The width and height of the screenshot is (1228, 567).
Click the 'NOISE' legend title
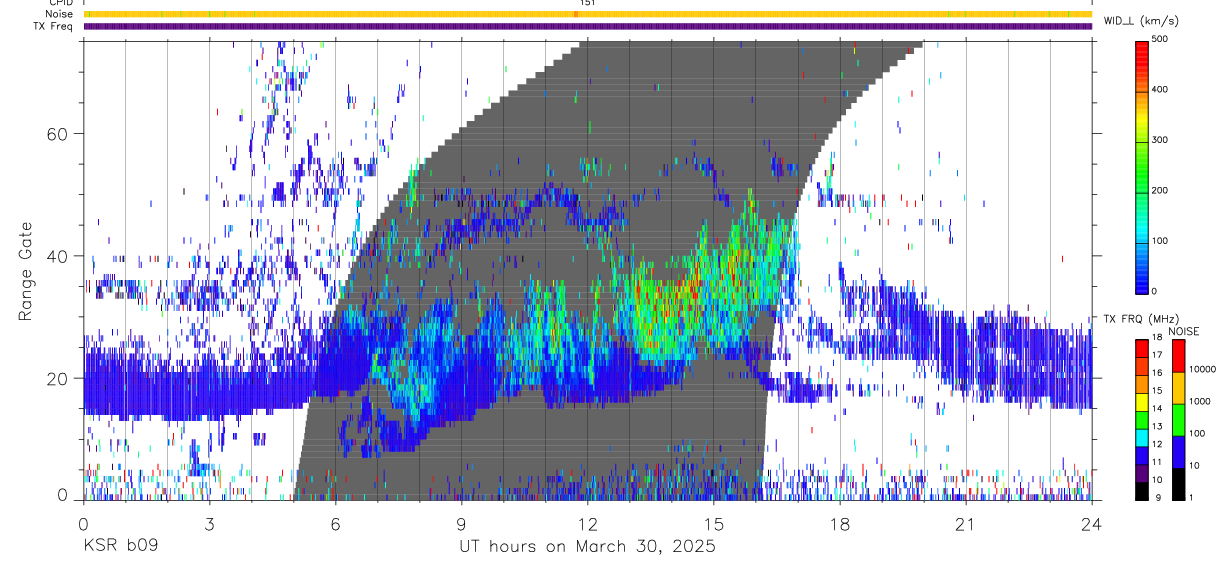pyautogui.click(x=1185, y=331)
